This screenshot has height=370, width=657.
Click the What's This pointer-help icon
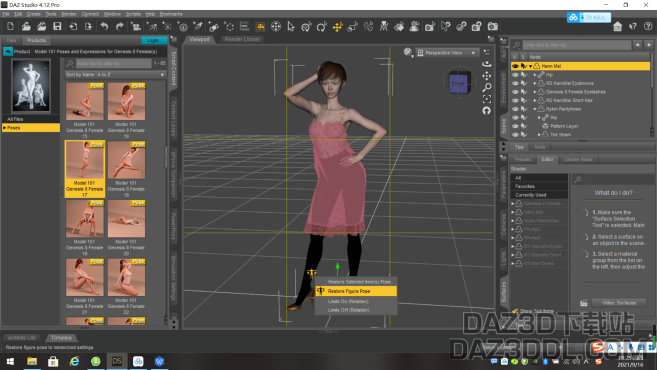[632, 27]
